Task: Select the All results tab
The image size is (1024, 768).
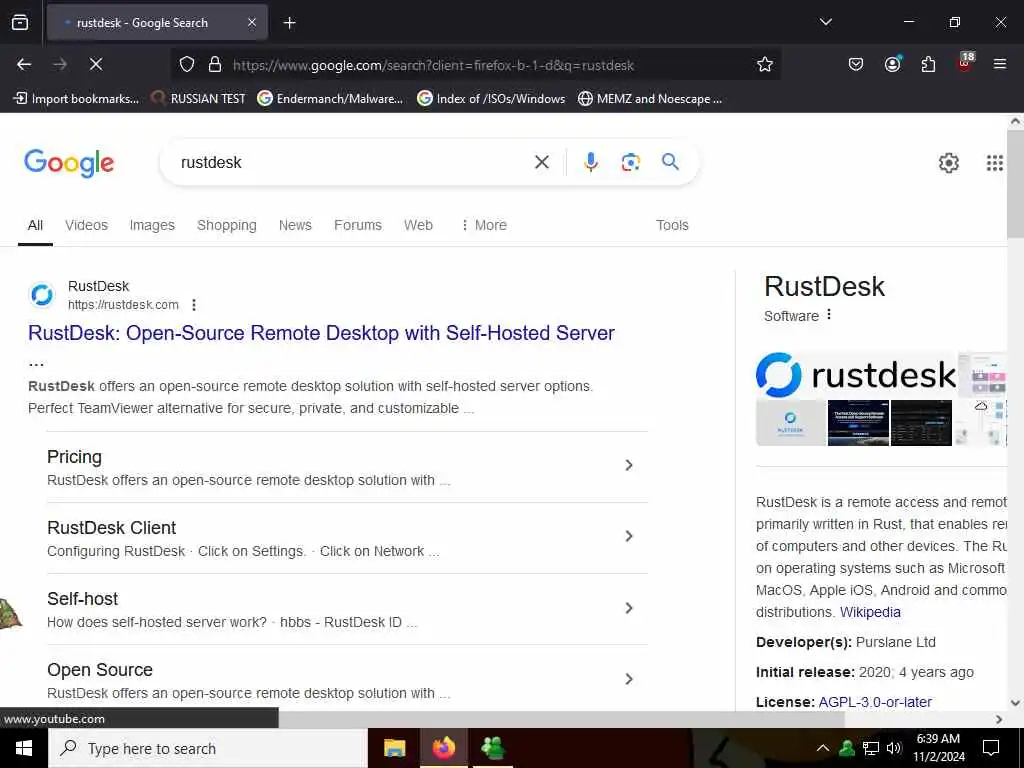Action: pyautogui.click(x=35, y=225)
